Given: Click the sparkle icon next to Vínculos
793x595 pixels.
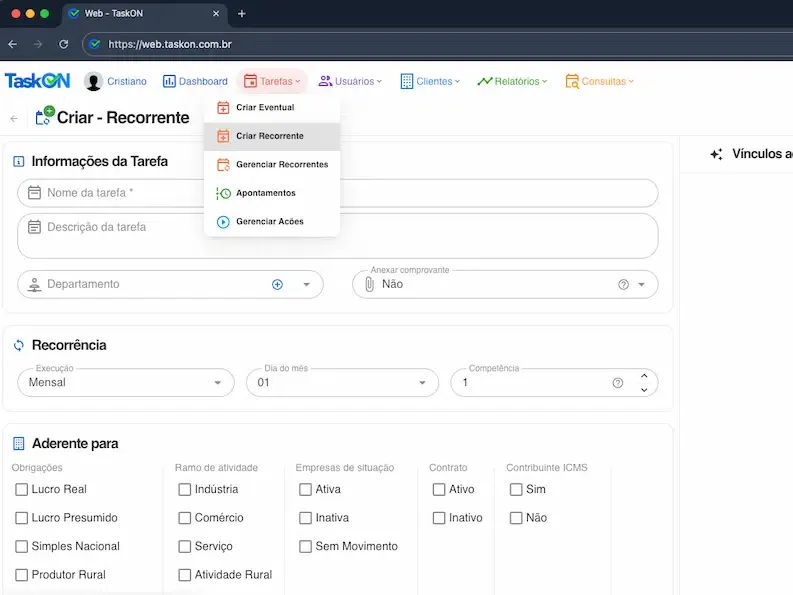Looking at the screenshot, I should tap(716, 155).
